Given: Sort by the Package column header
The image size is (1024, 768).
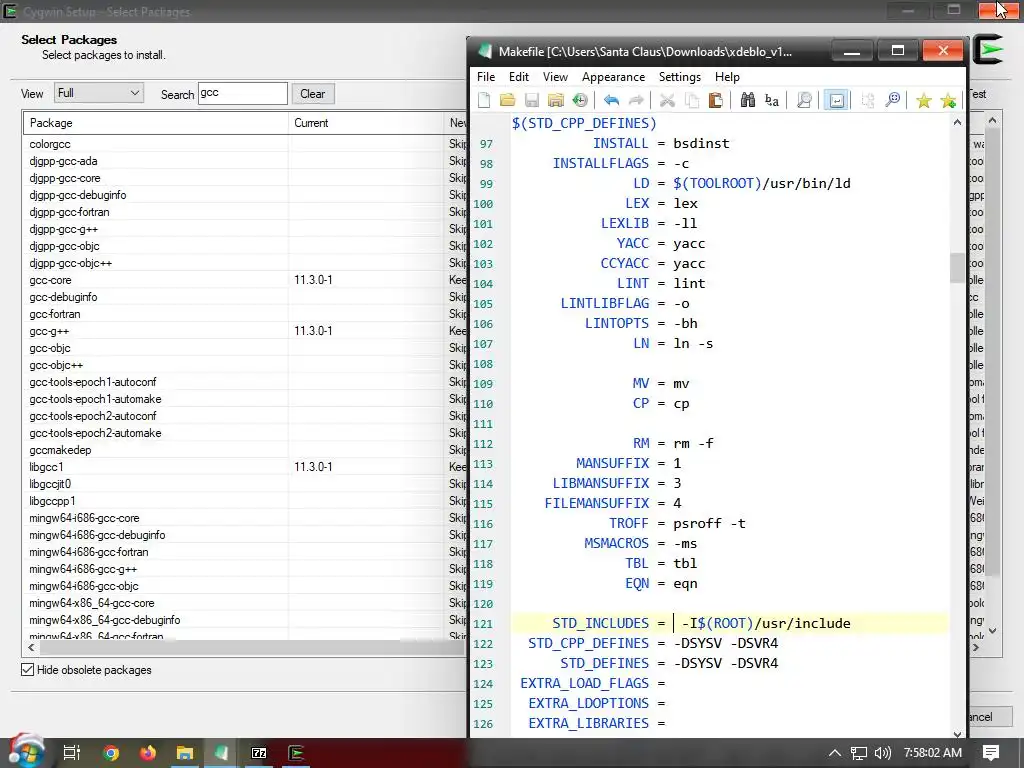Looking at the screenshot, I should pos(155,123).
